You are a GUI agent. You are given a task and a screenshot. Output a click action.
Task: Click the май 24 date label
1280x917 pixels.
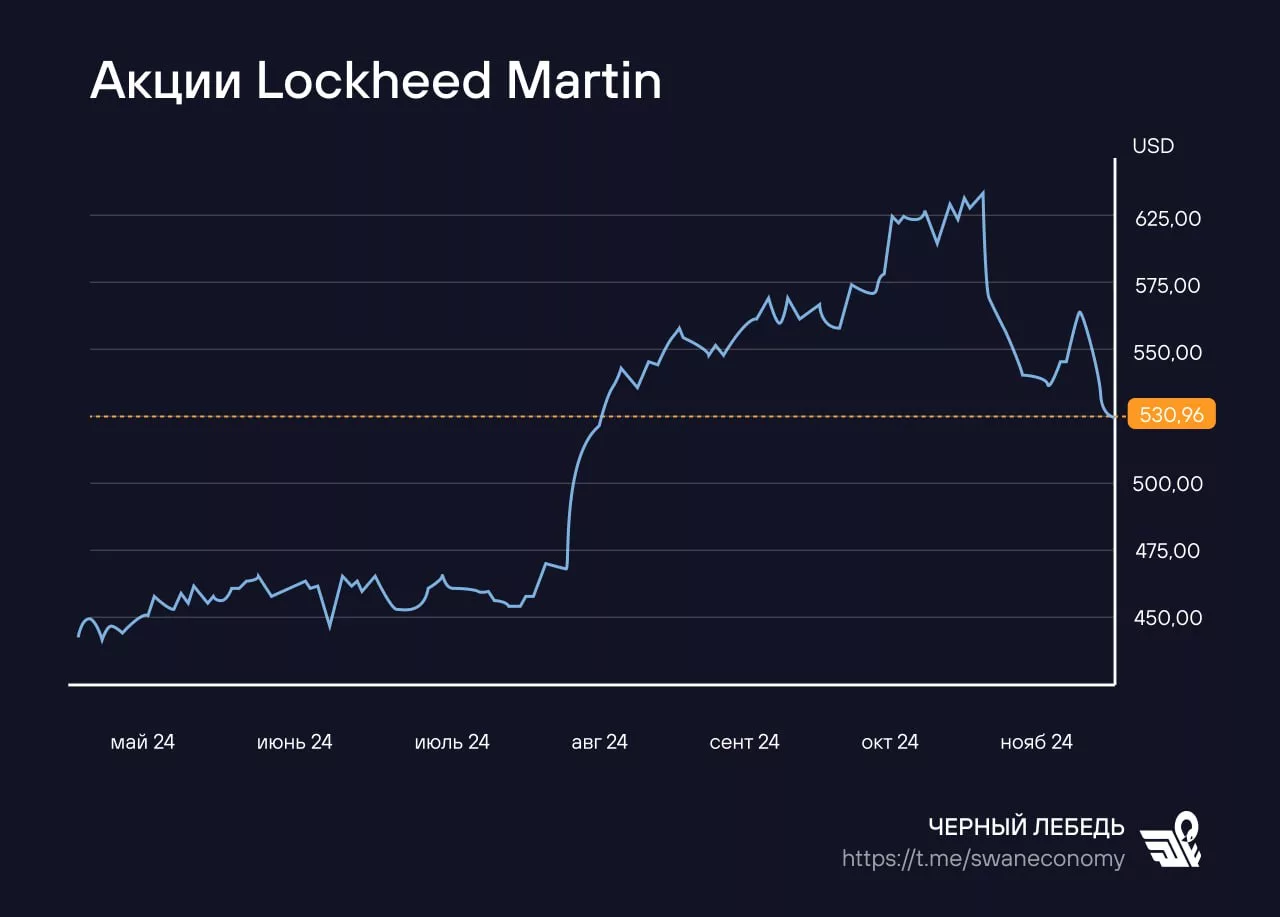coord(142,742)
